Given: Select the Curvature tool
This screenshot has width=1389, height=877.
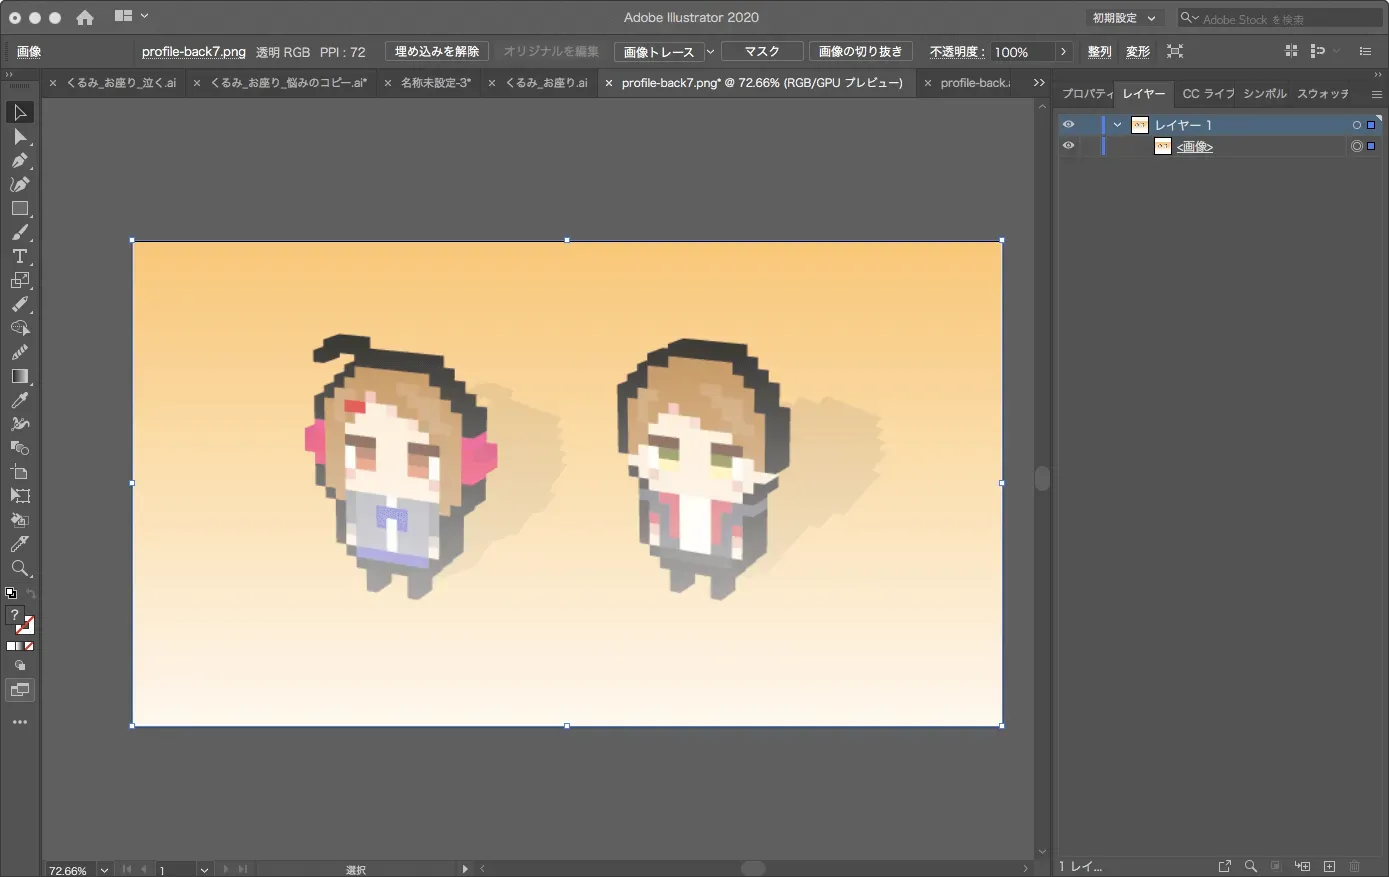Looking at the screenshot, I should [x=19, y=184].
